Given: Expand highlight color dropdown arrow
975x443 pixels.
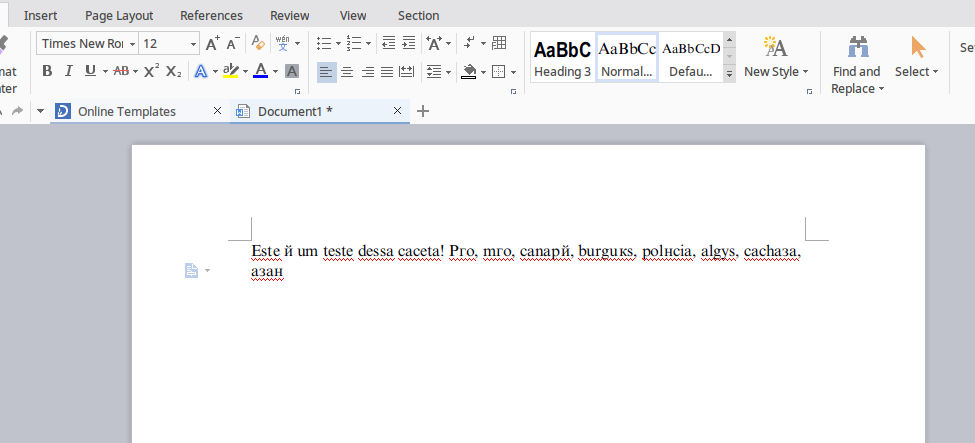Looking at the screenshot, I should (x=245, y=72).
